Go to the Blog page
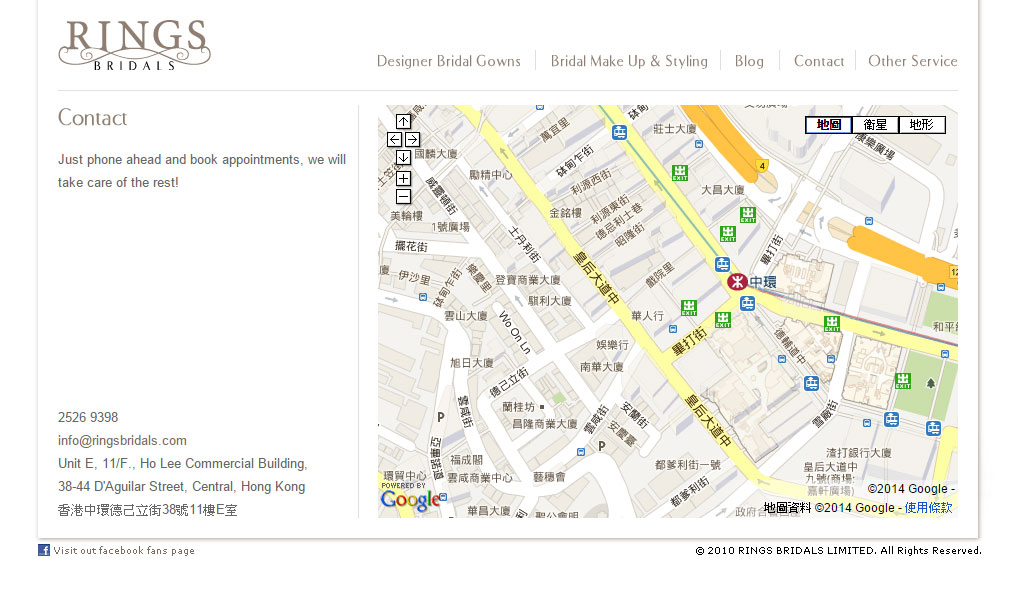This screenshot has height=607, width=1016. [x=749, y=61]
